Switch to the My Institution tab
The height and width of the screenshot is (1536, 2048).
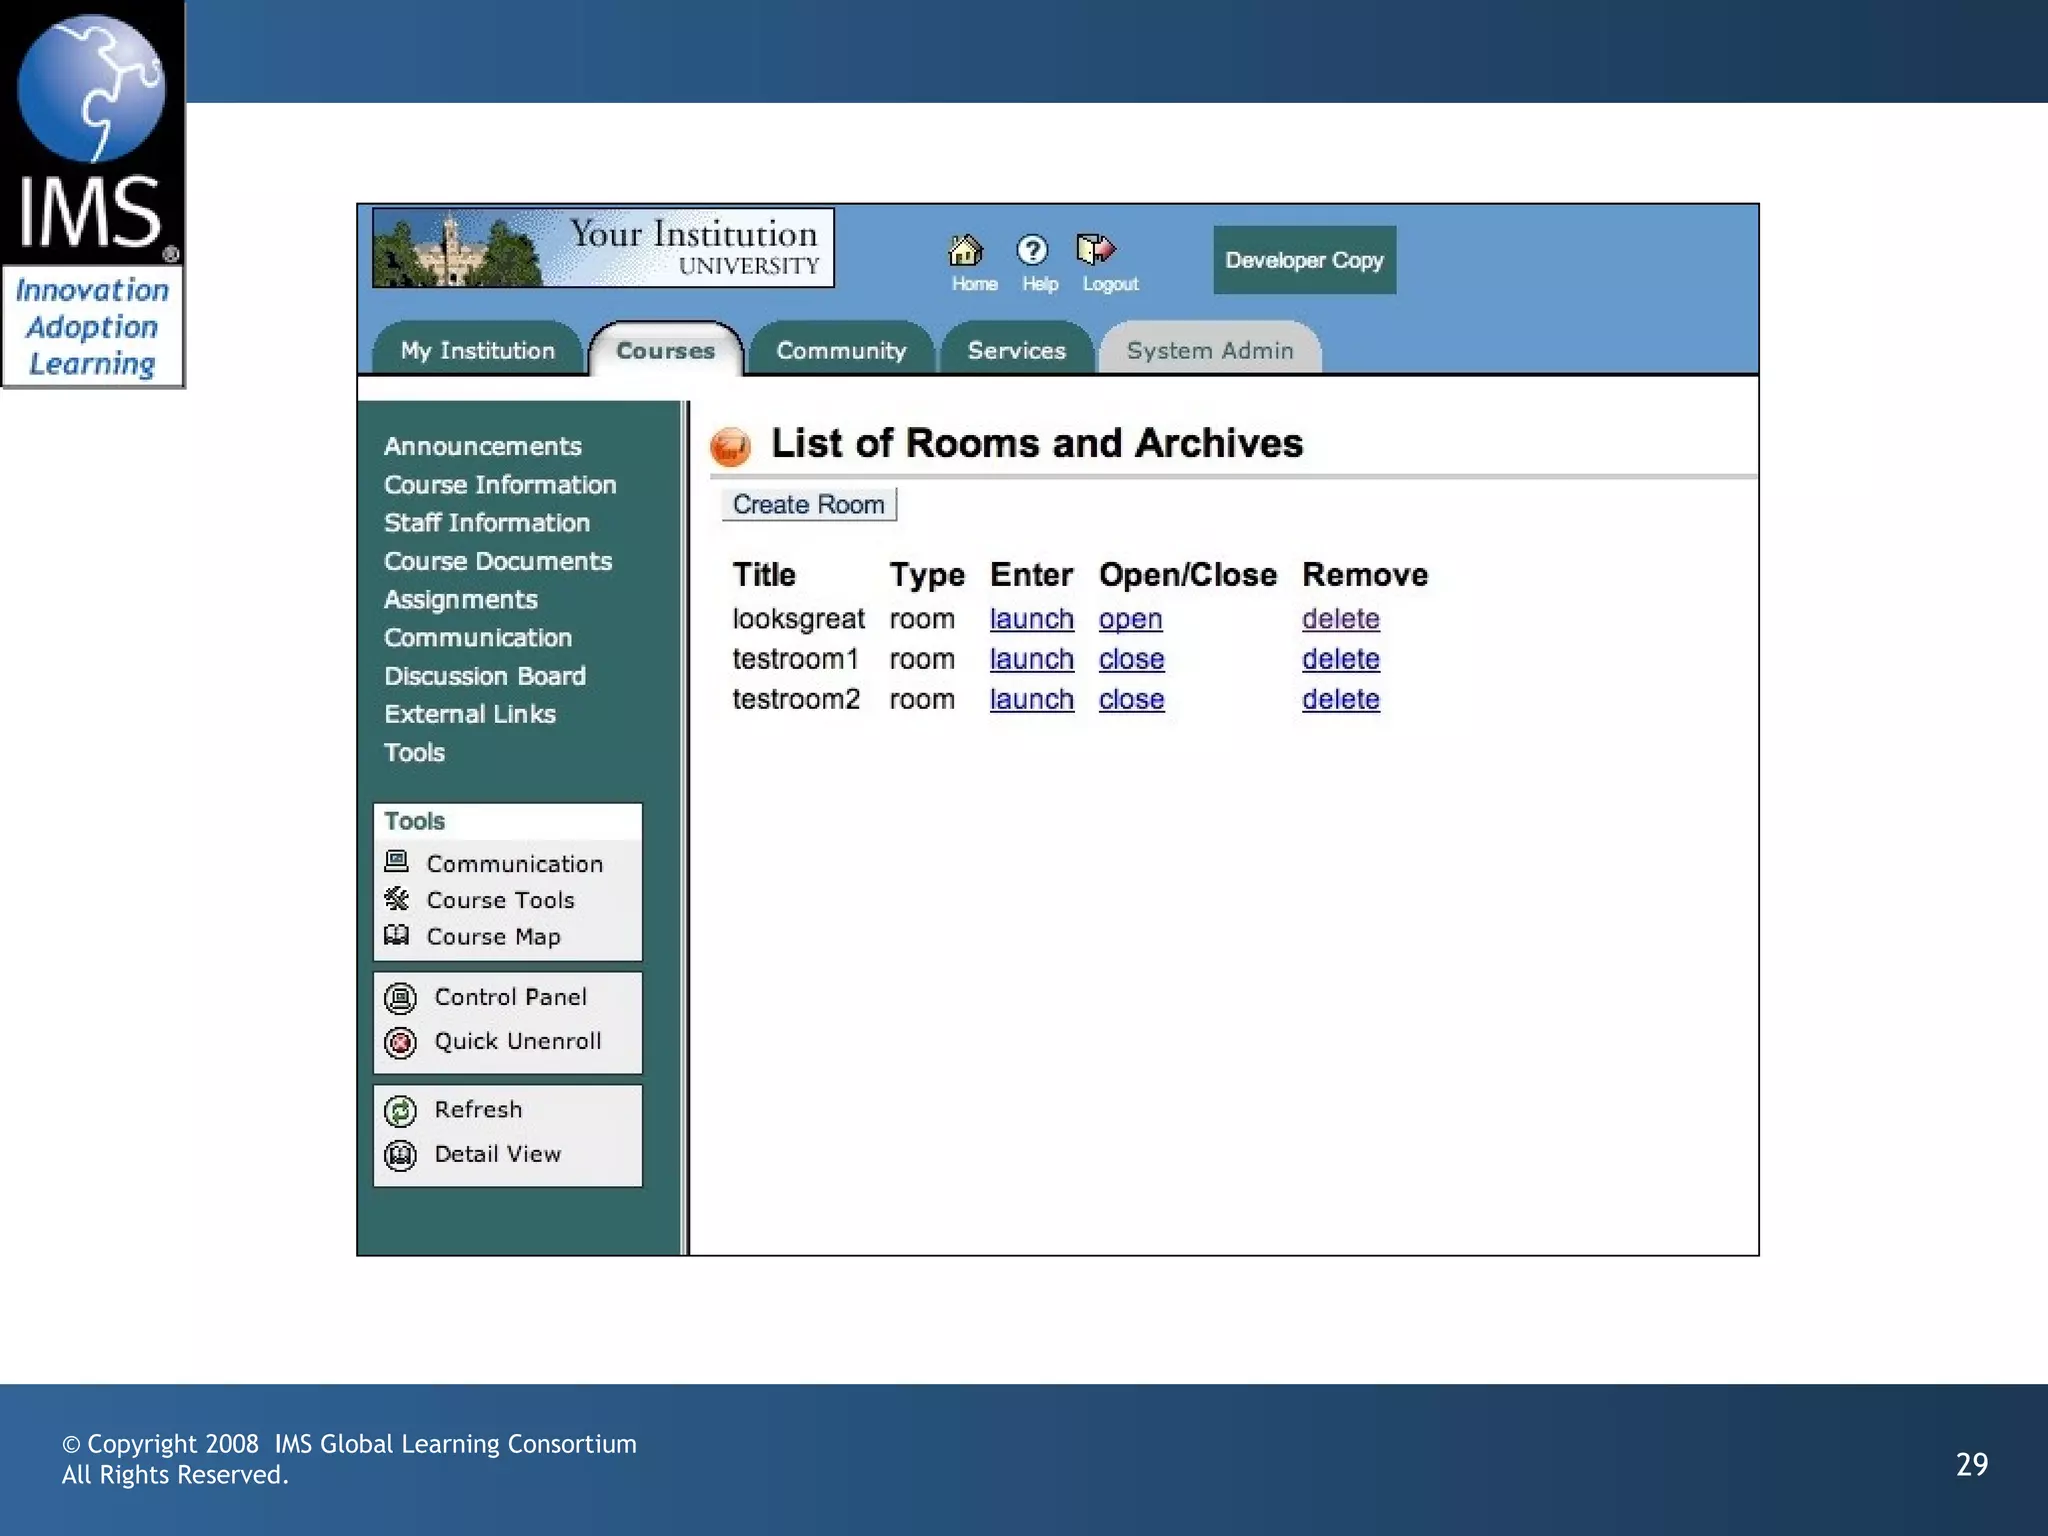pyautogui.click(x=477, y=351)
